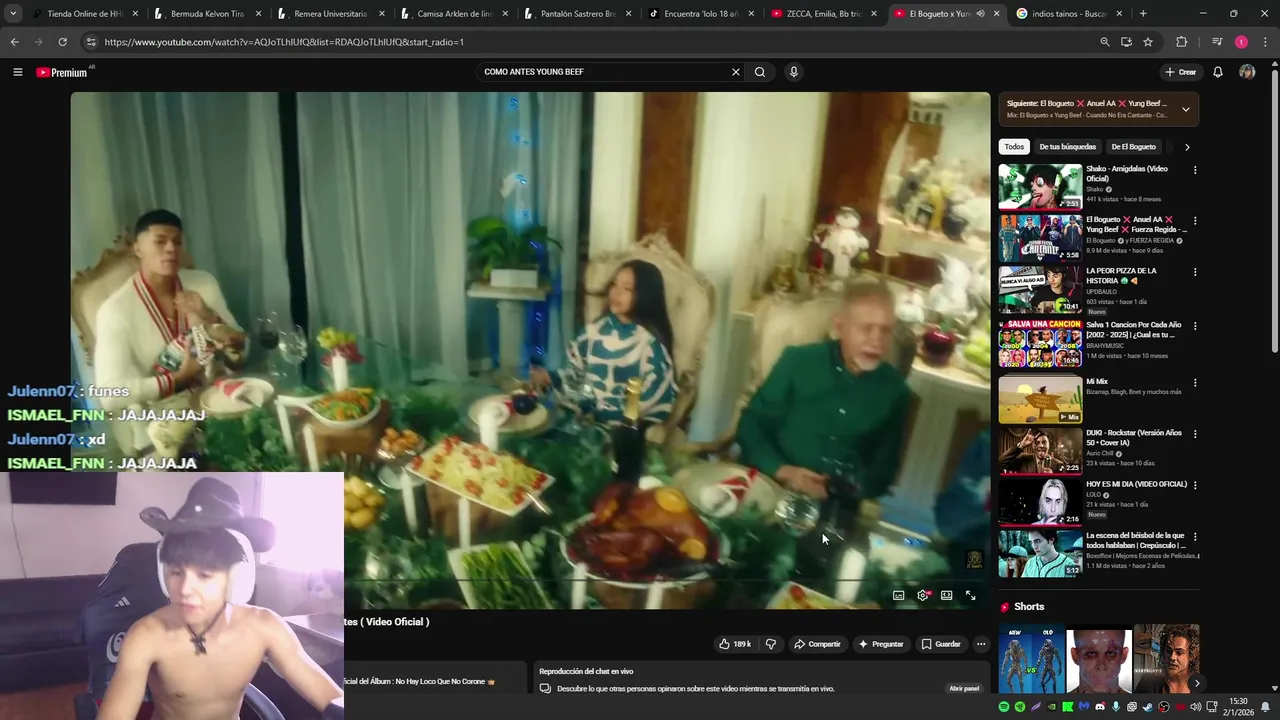The width and height of the screenshot is (1280, 720).
Task: Expand the mix queue panel chevron
Action: tap(1186, 109)
